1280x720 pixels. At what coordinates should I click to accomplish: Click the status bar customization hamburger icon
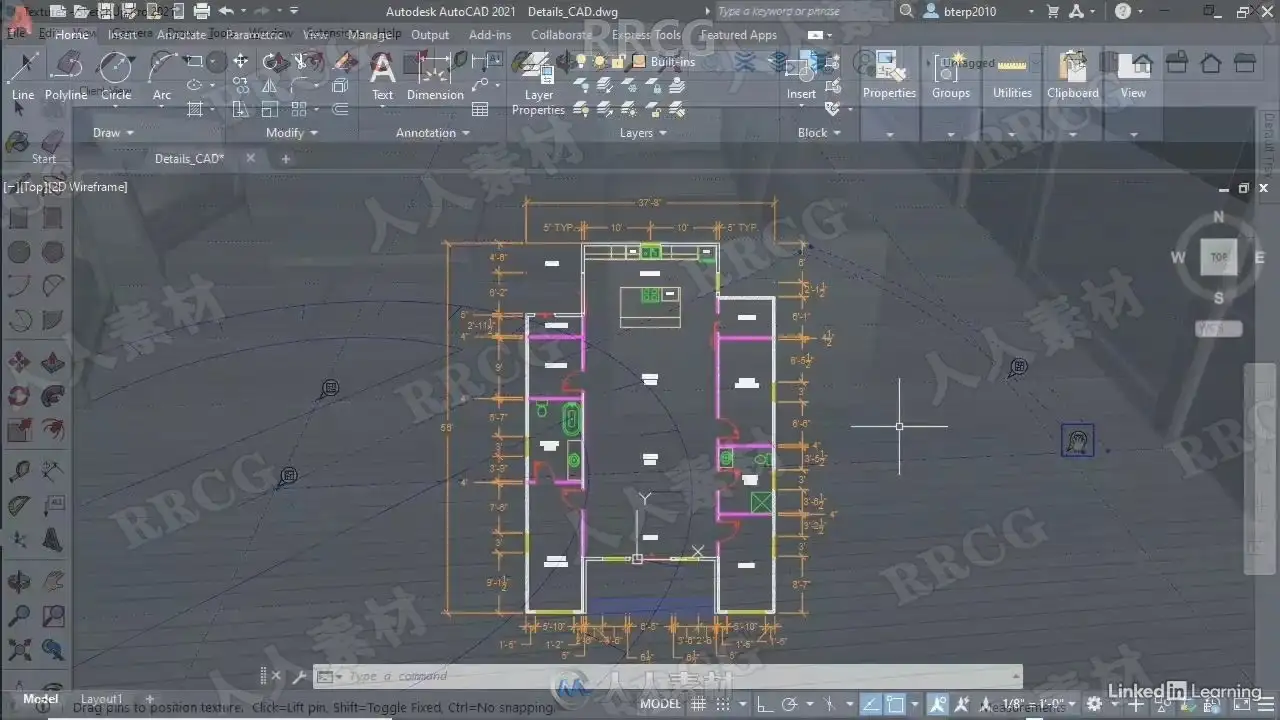(x=1264, y=704)
